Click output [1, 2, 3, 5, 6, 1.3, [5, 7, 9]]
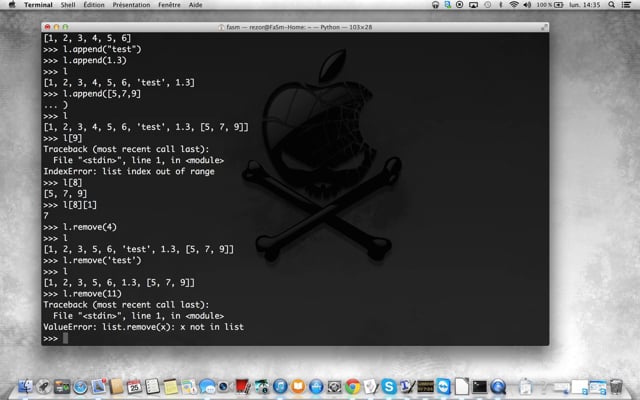This screenshot has width=640, height=400. pos(119,282)
